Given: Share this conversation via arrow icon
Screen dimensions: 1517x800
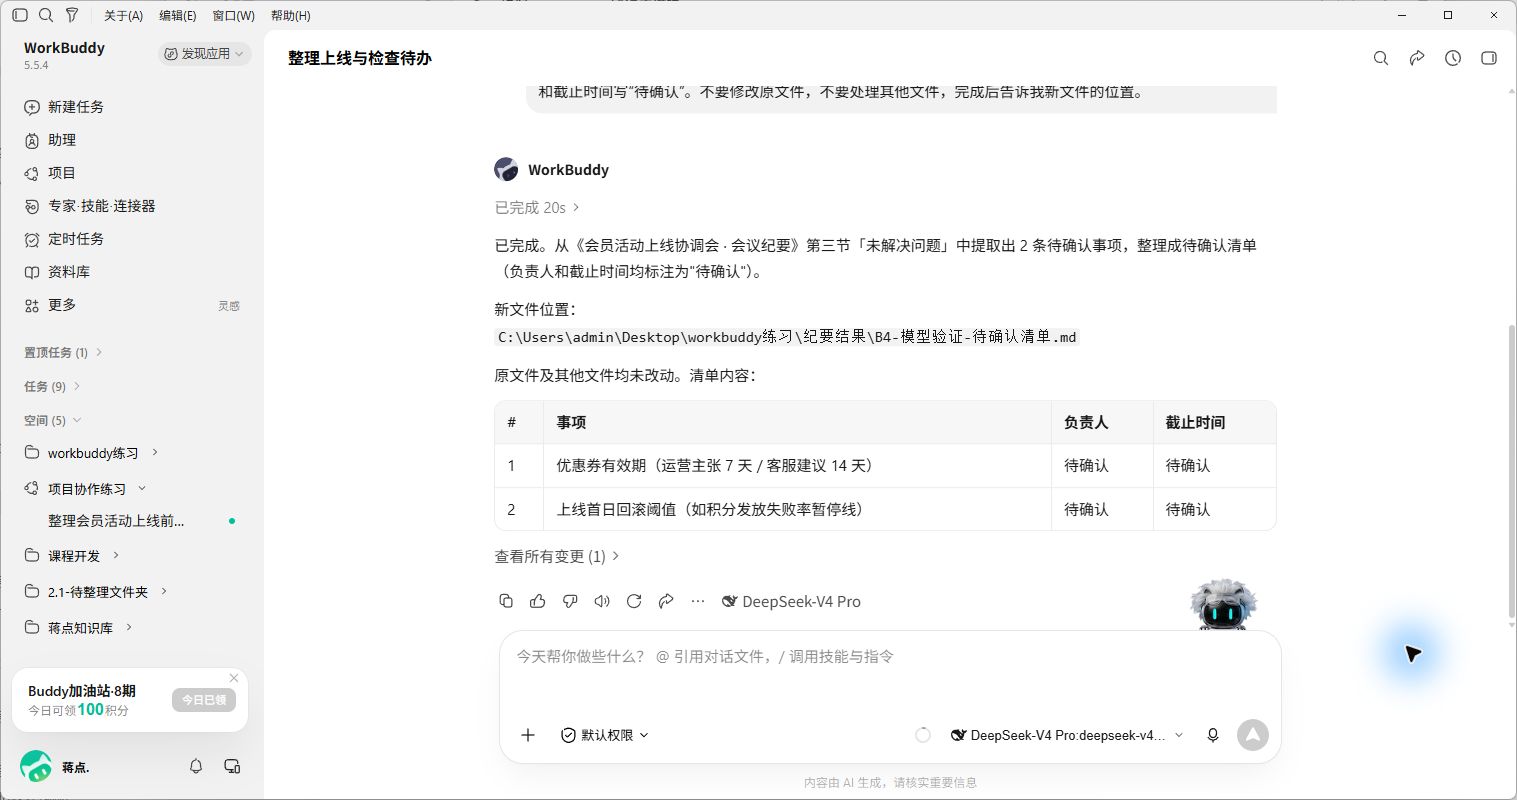Looking at the screenshot, I should (x=1417, y=58).
